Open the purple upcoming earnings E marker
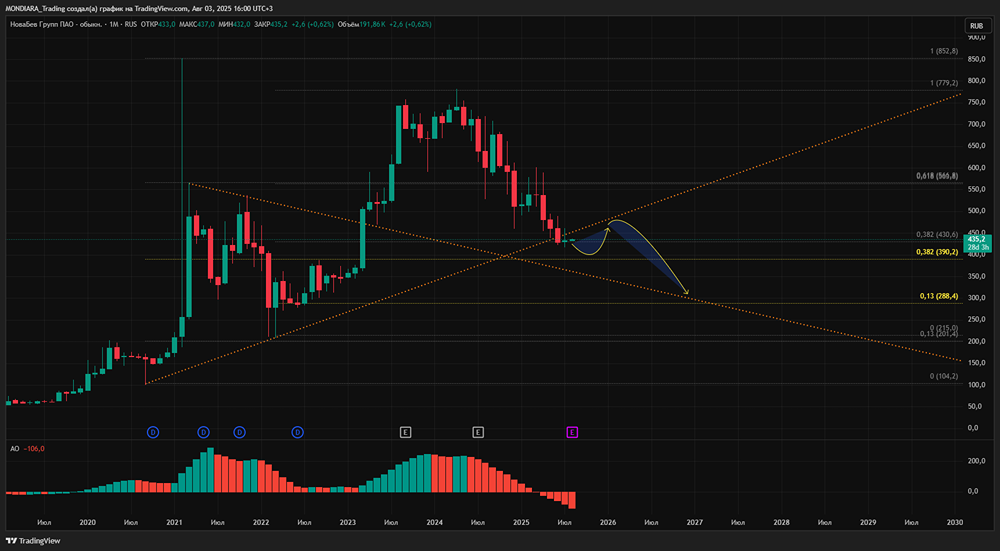This screenshot has height=551, width=1000. (572, 432)
